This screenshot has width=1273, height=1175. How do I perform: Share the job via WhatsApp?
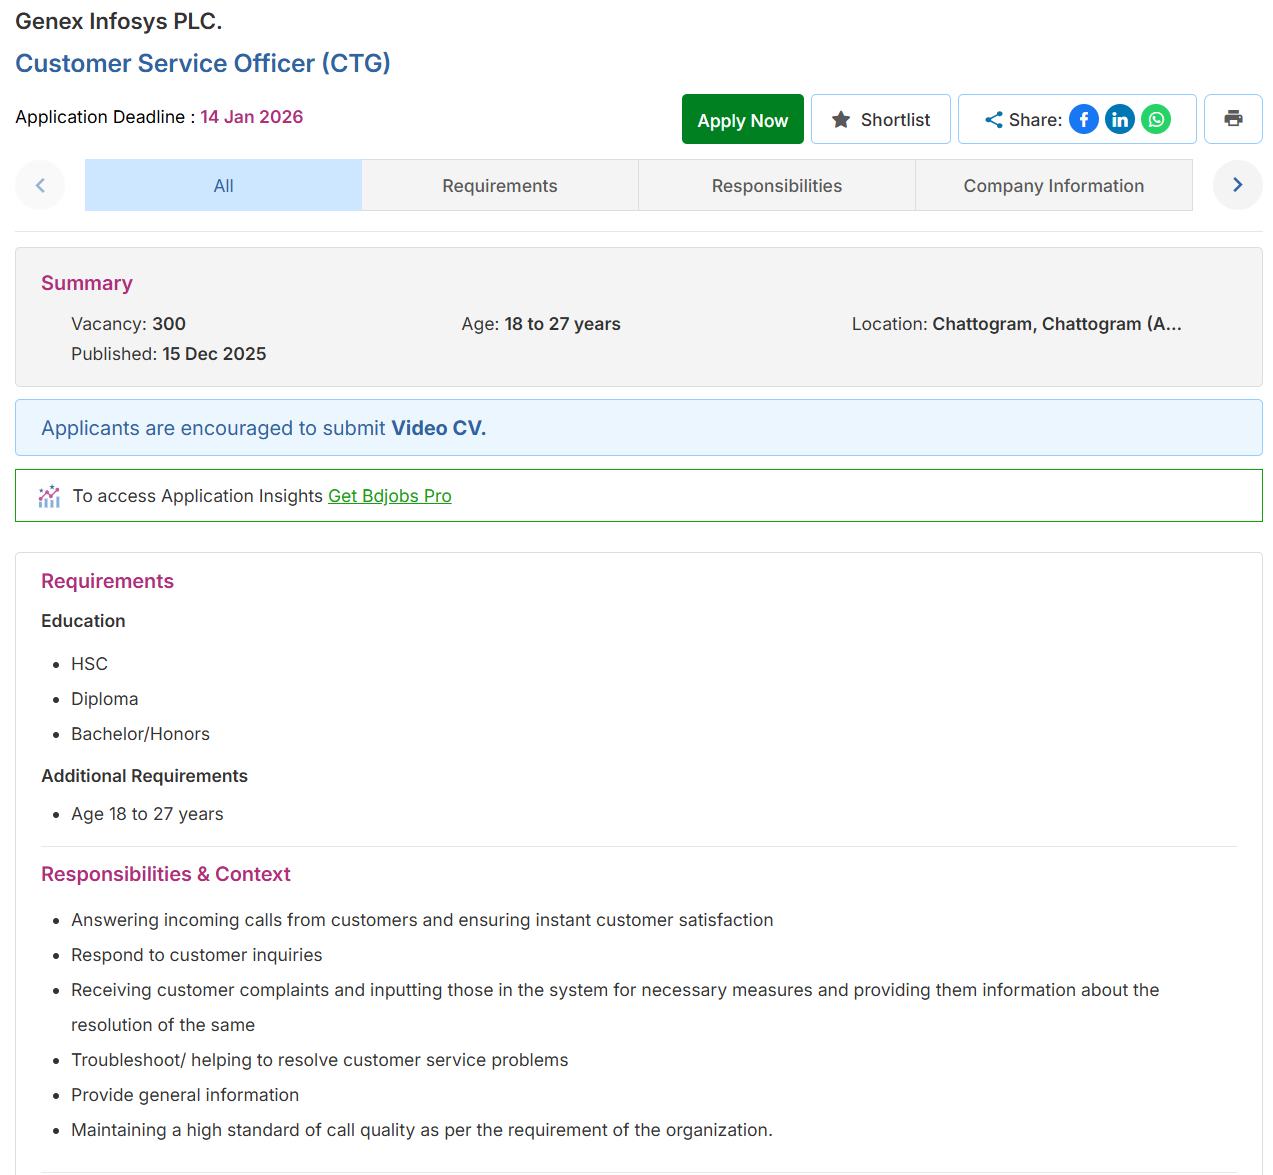click(1156, 119)
